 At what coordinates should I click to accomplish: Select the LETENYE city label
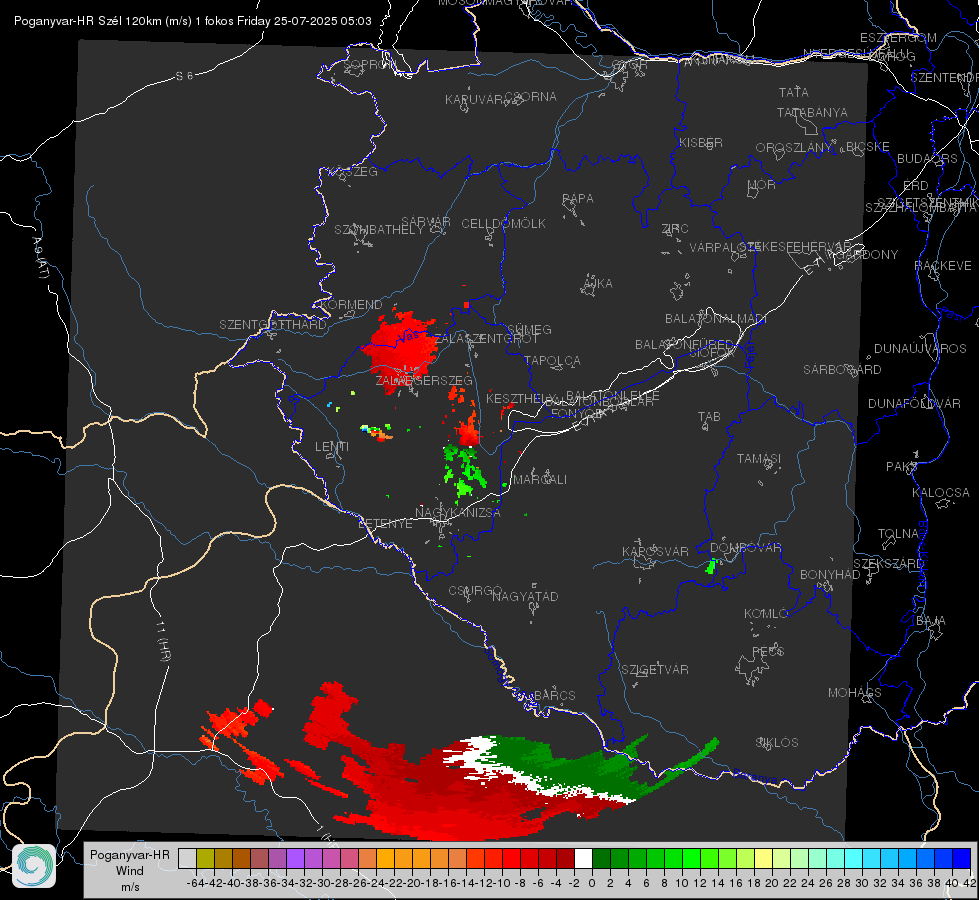(x=385, y=524)
